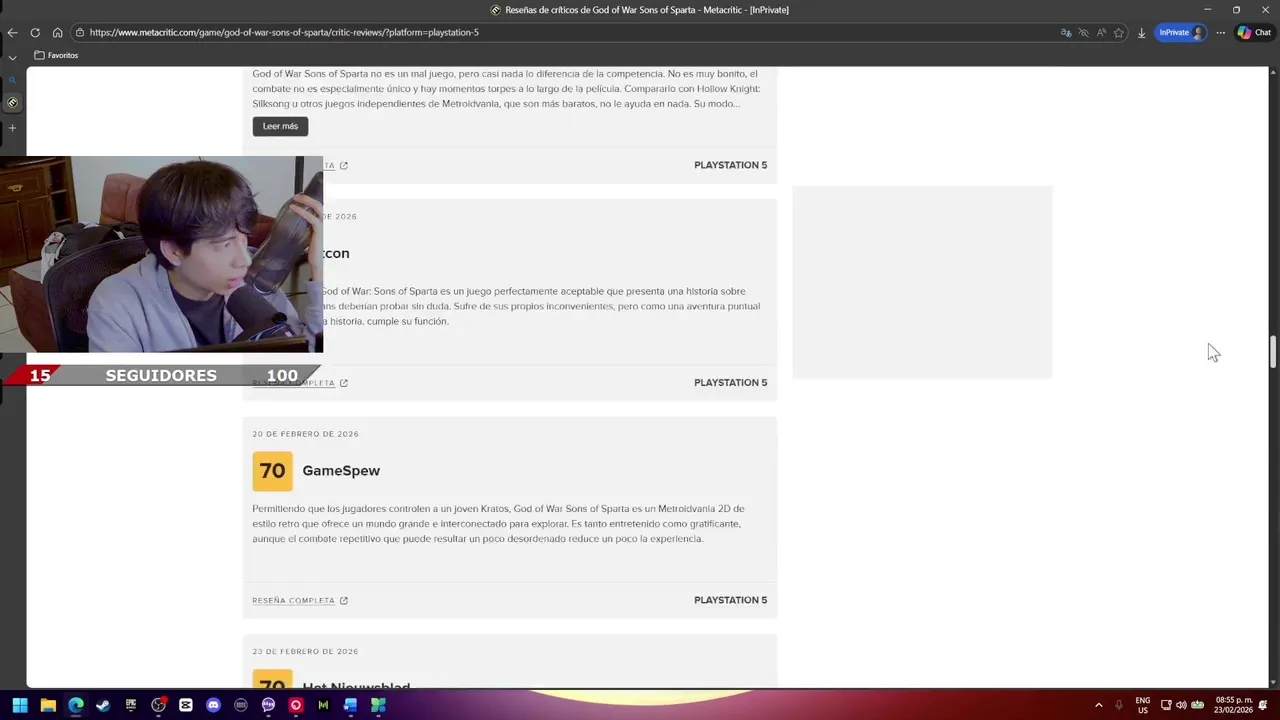Go back with browser back arrow
Image resolution: width=1280 pixels, height=720 pixels.
pyautogui.click(x=12, y=32)
